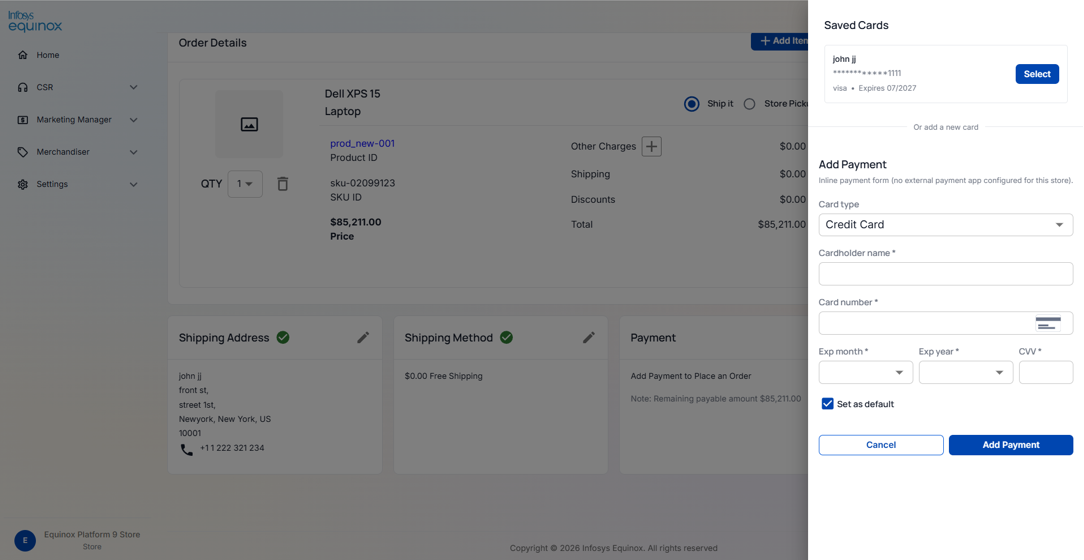Click the $0.00 Free Shipping text
This screenshot has height=560, width=1084.
click(x=444, y=376)
